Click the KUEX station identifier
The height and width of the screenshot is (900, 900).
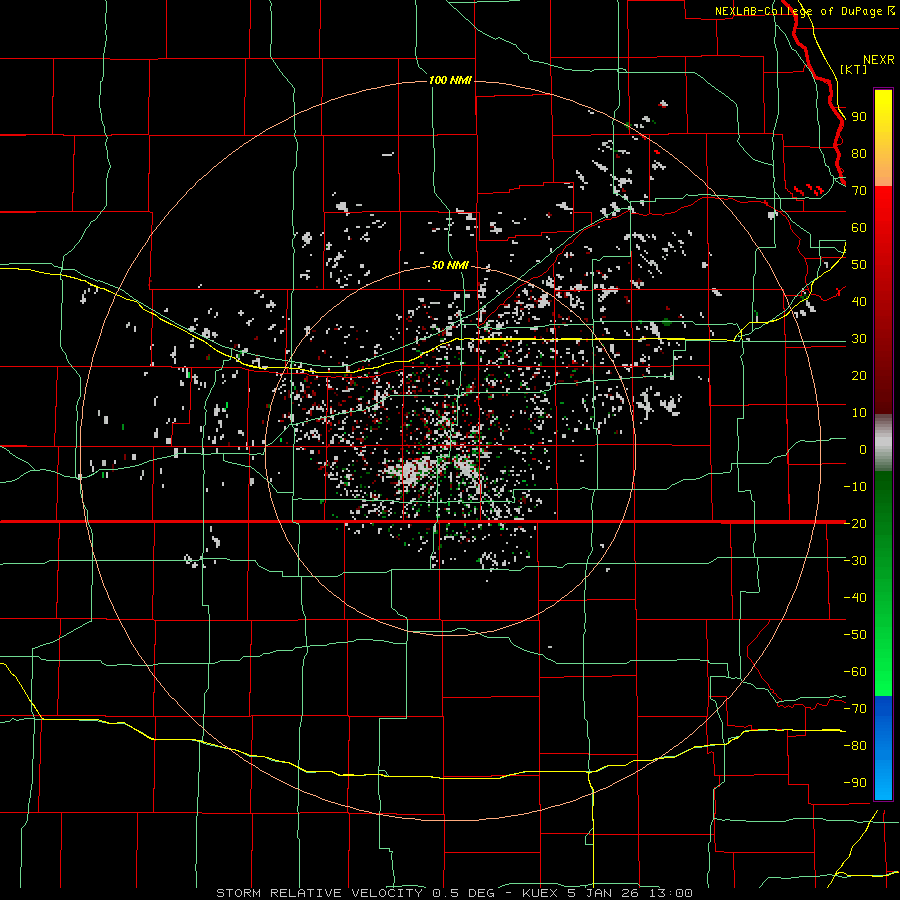coord(540,893)
